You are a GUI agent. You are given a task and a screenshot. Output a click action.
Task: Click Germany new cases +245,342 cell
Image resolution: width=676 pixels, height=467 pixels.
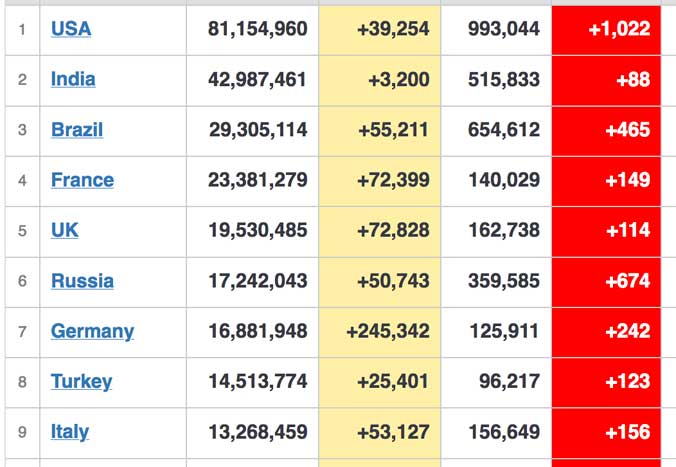pyautogui.click(x=380, y=332)
